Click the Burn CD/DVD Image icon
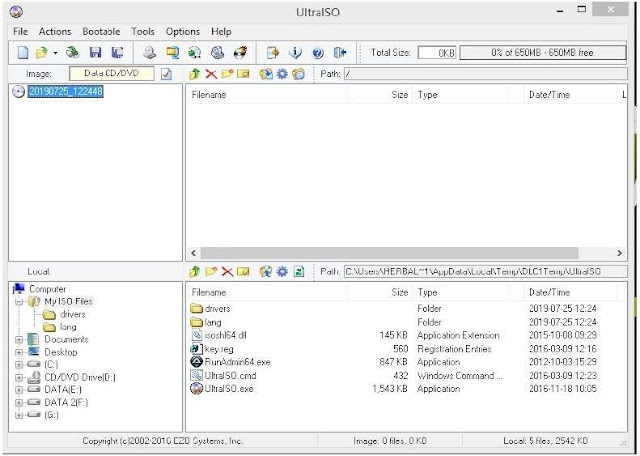The width and height of the screenshot is (640, 456). [x=240, y=52]
